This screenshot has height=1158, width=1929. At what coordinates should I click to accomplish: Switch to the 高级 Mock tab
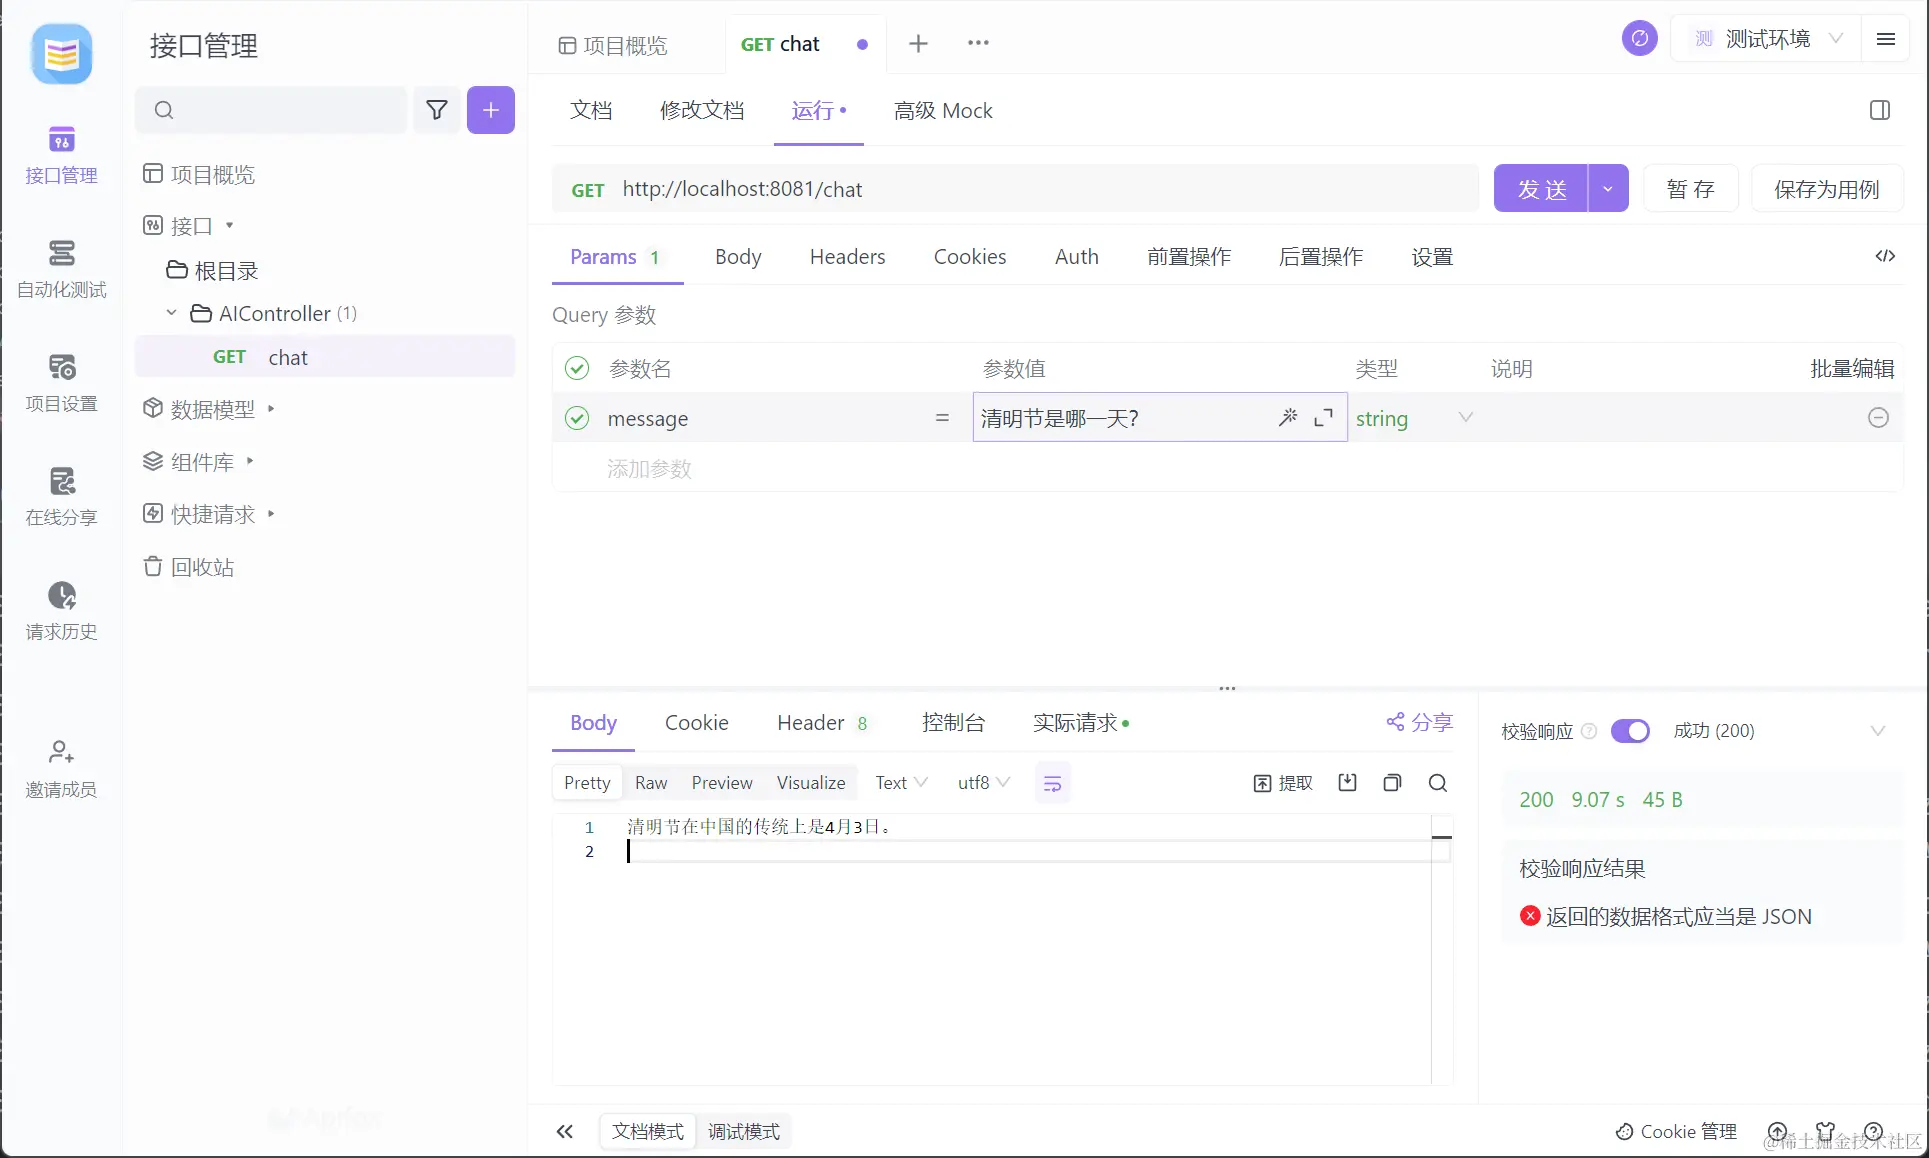click(942, 111)
